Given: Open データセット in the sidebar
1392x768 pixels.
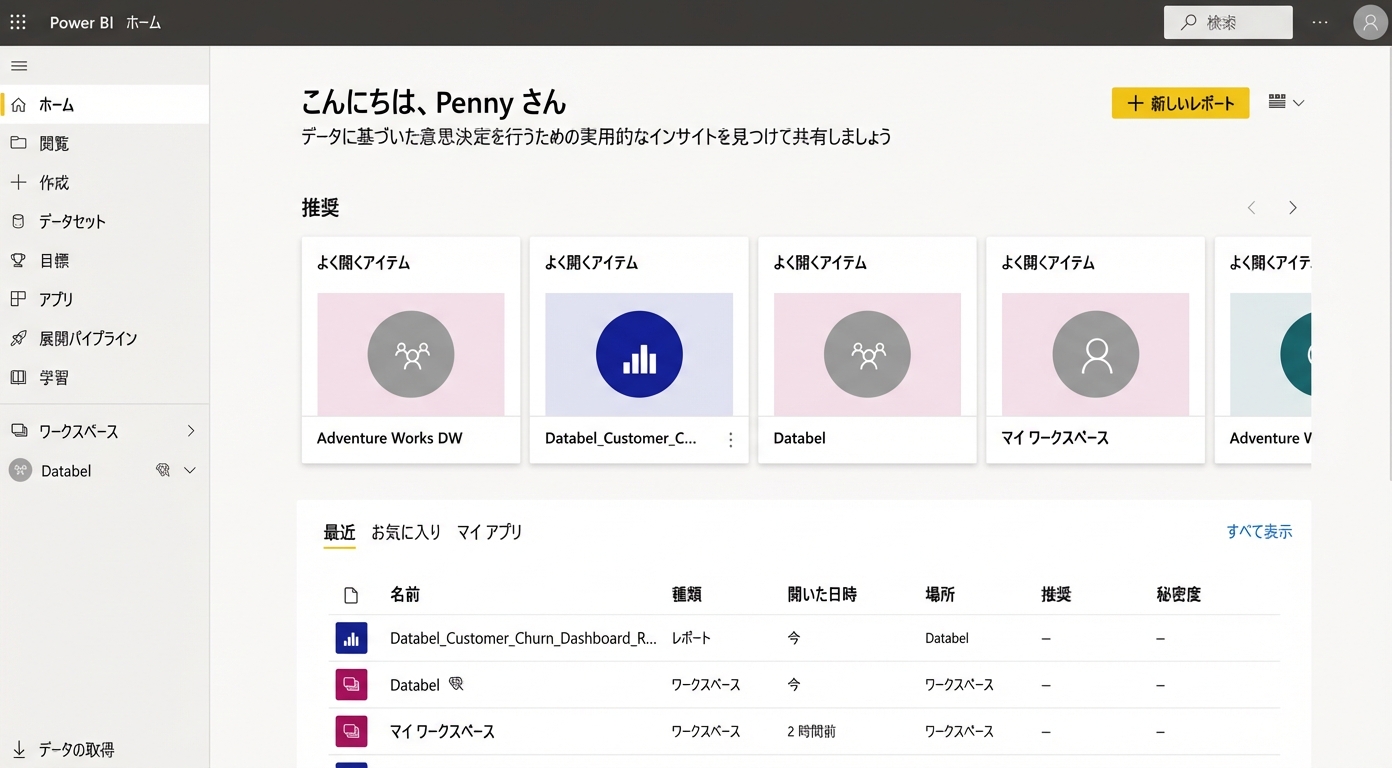Looking at the screenshot, I should pyautogui.click(x=104, y=221).
